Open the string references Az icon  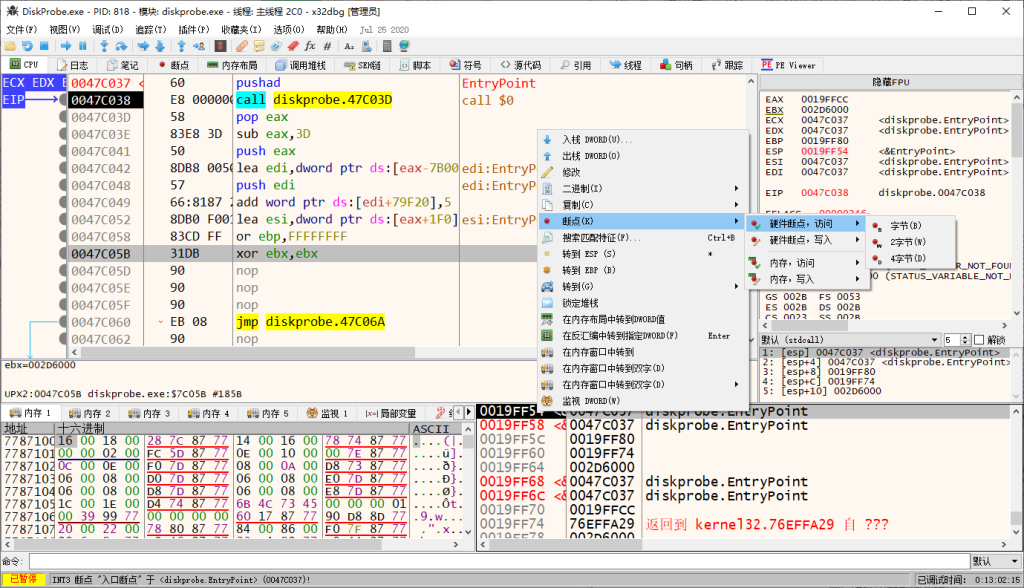(x=349, y=46)
